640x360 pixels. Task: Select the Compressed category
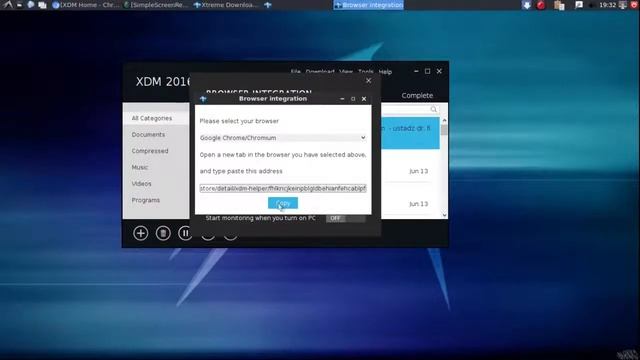(150, 151)
